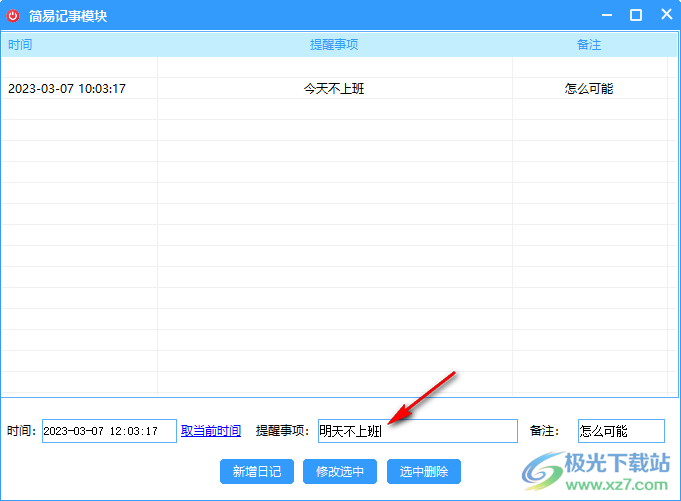Sort by the 时间 column header
681x501 pixels.
pyautogui.click(x=20, y=45)
